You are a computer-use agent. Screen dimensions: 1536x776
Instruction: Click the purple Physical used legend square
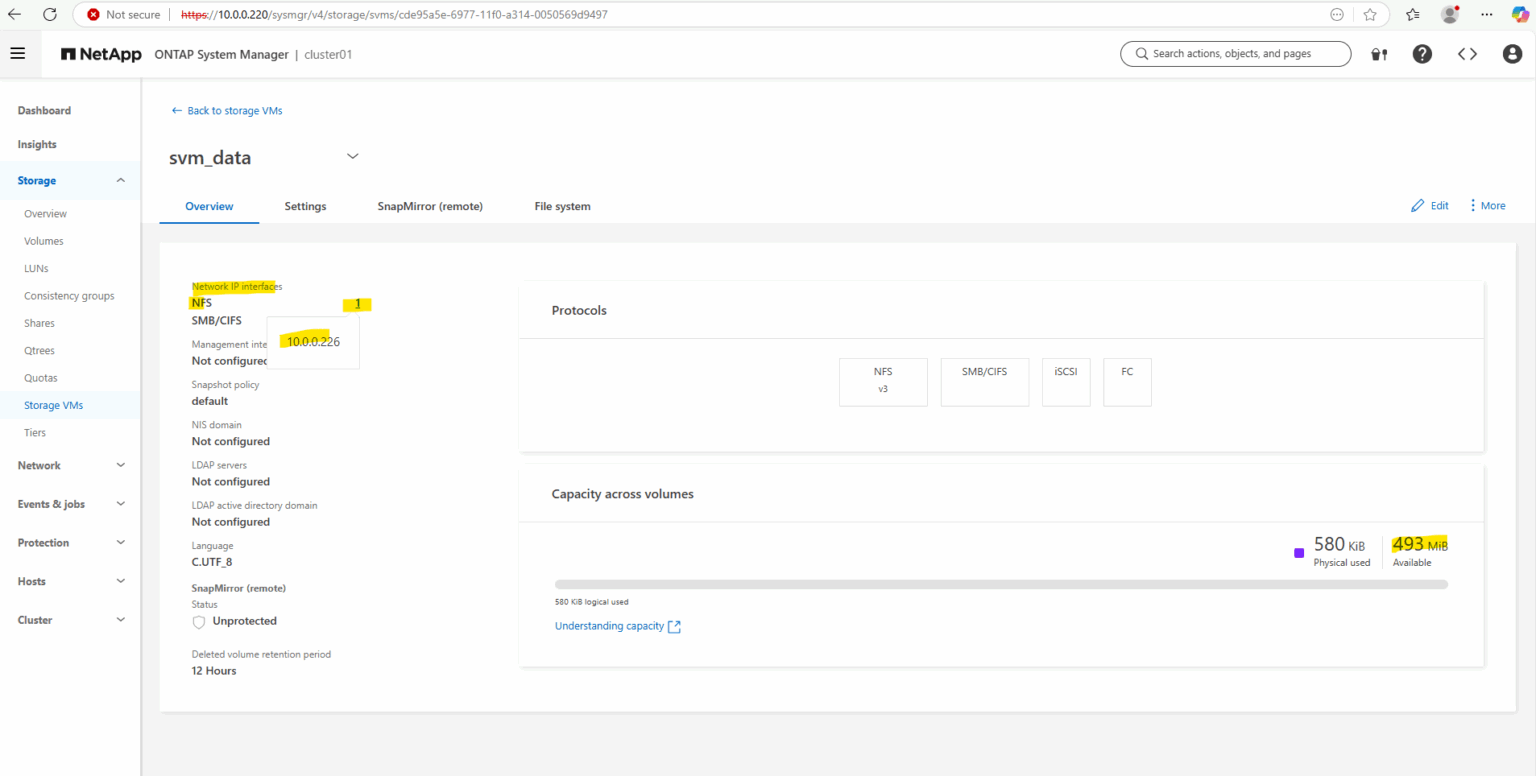[1299, 552]
